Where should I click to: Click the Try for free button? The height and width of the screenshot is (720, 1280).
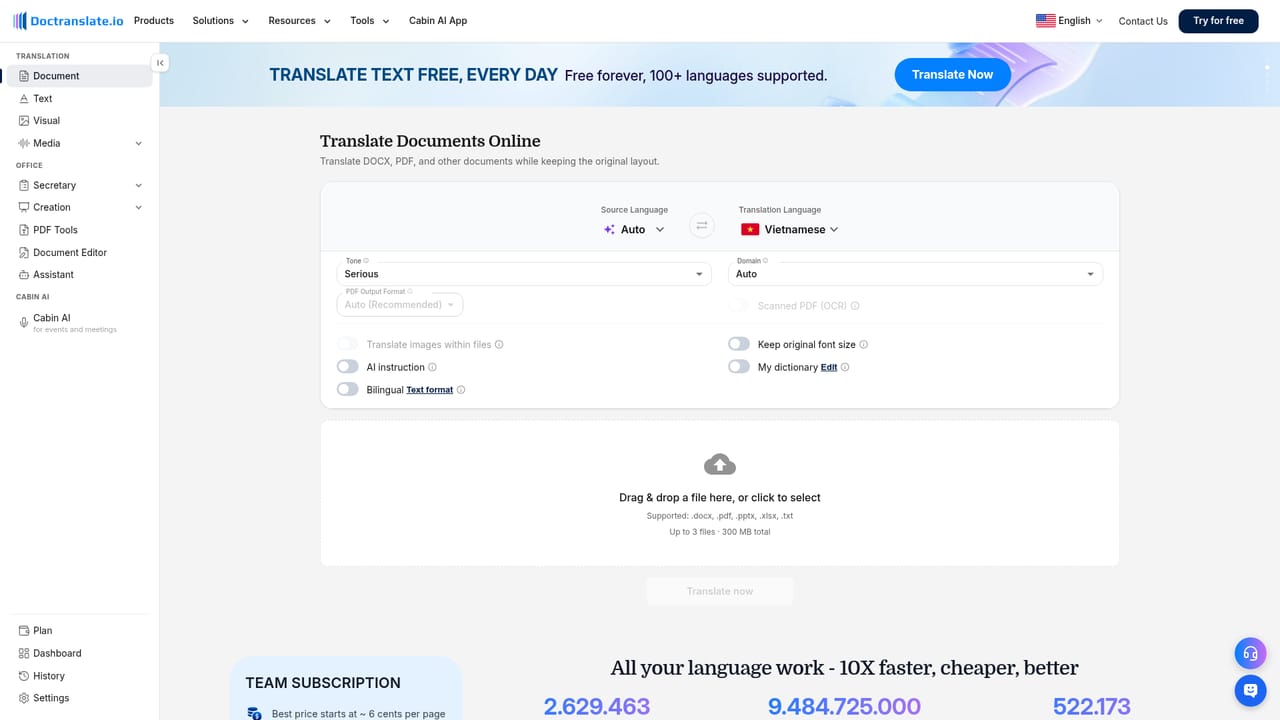[1218, 21]
